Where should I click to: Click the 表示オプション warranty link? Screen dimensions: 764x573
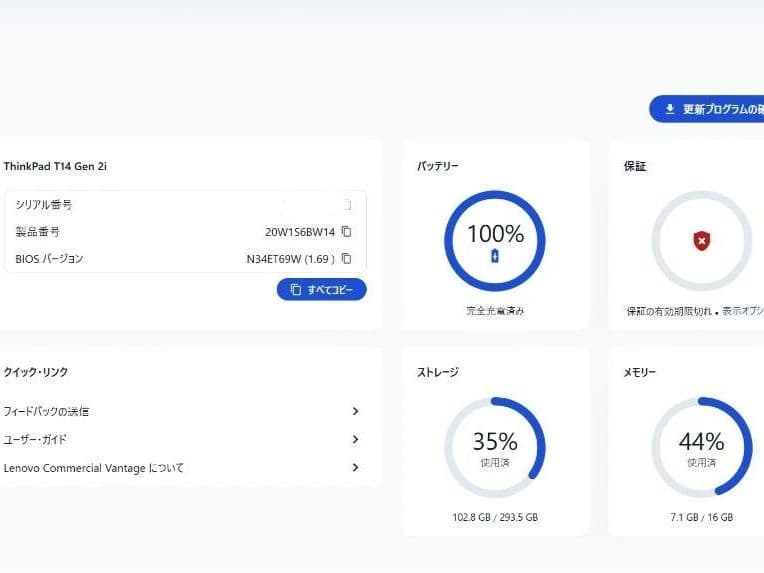click(x=742, y=311)
